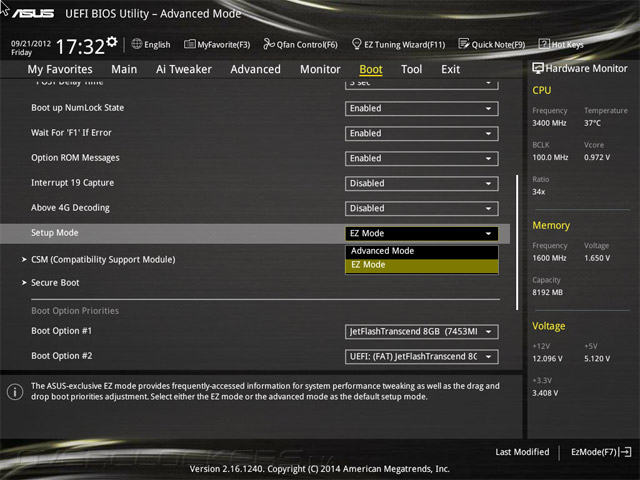Screen dimensions: 640x480
Task: Click the 17:32 clock display
Action: coord(80,47)
